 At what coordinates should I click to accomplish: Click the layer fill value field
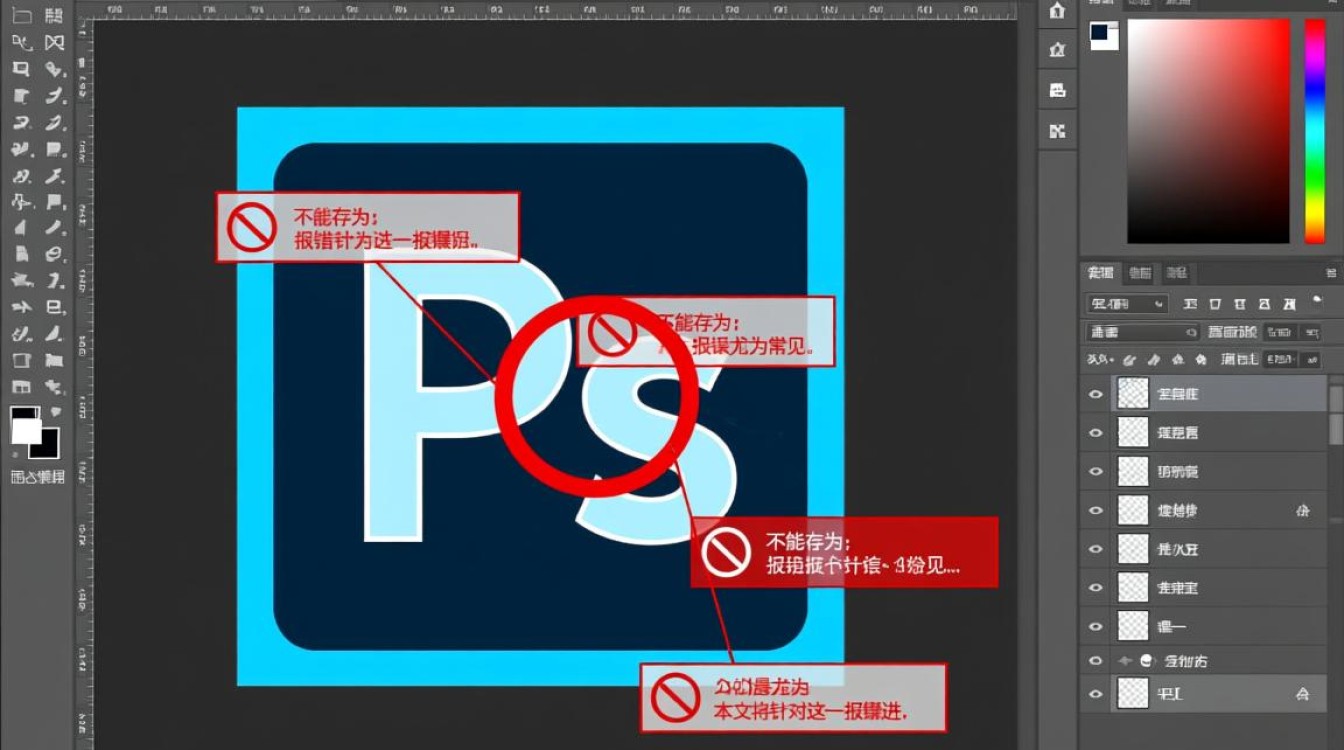(1278, 359)
